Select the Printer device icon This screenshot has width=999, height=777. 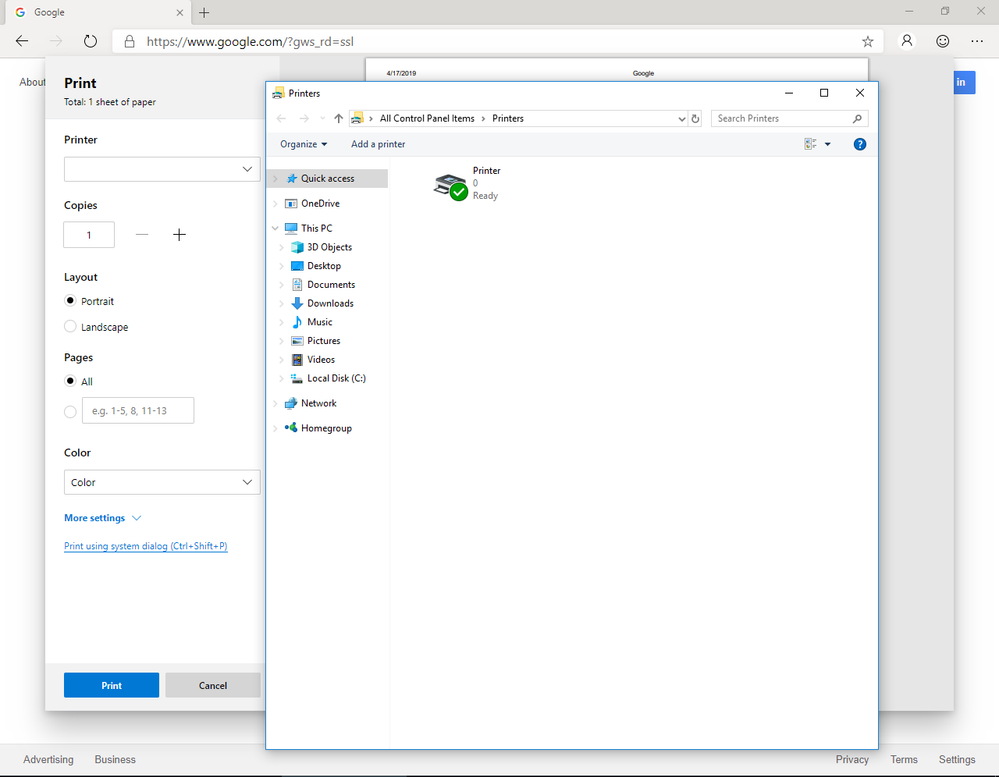click(x=450, y=186)
